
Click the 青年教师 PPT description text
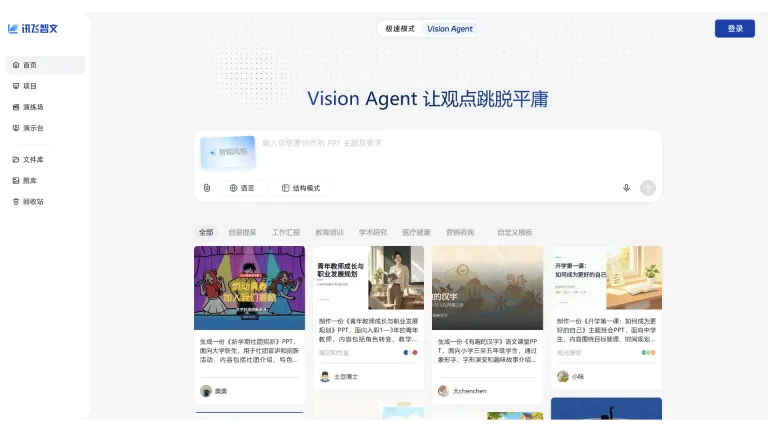click(x=368, y=330)
